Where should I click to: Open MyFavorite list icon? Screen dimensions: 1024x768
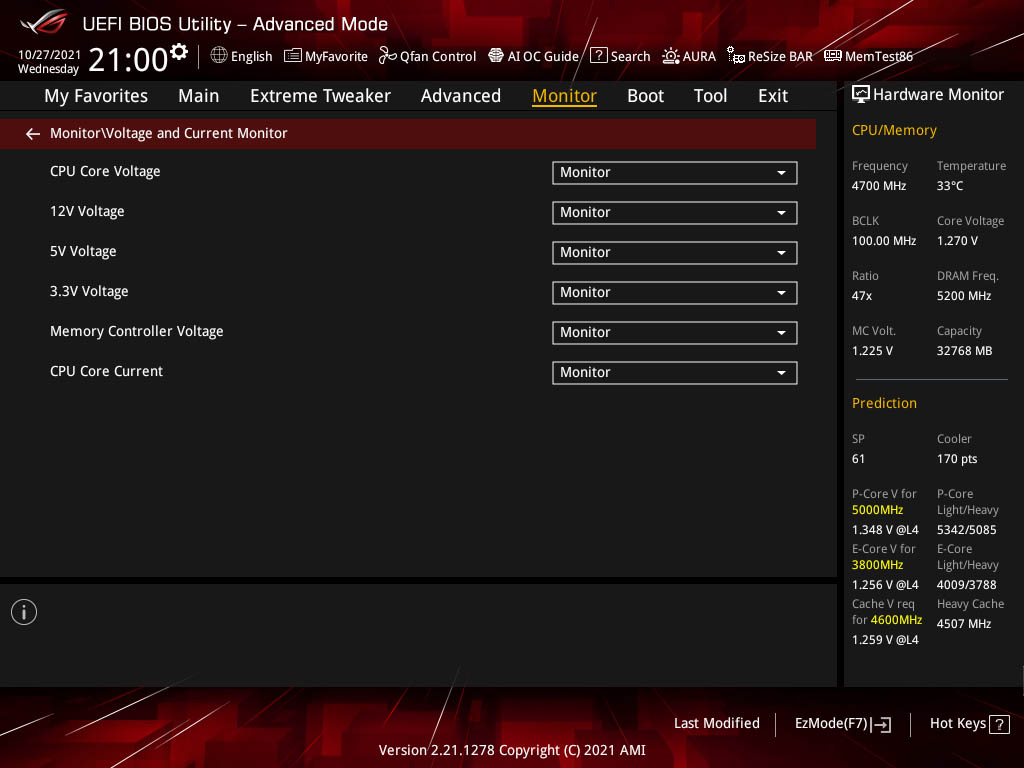(x=293, y=56)
